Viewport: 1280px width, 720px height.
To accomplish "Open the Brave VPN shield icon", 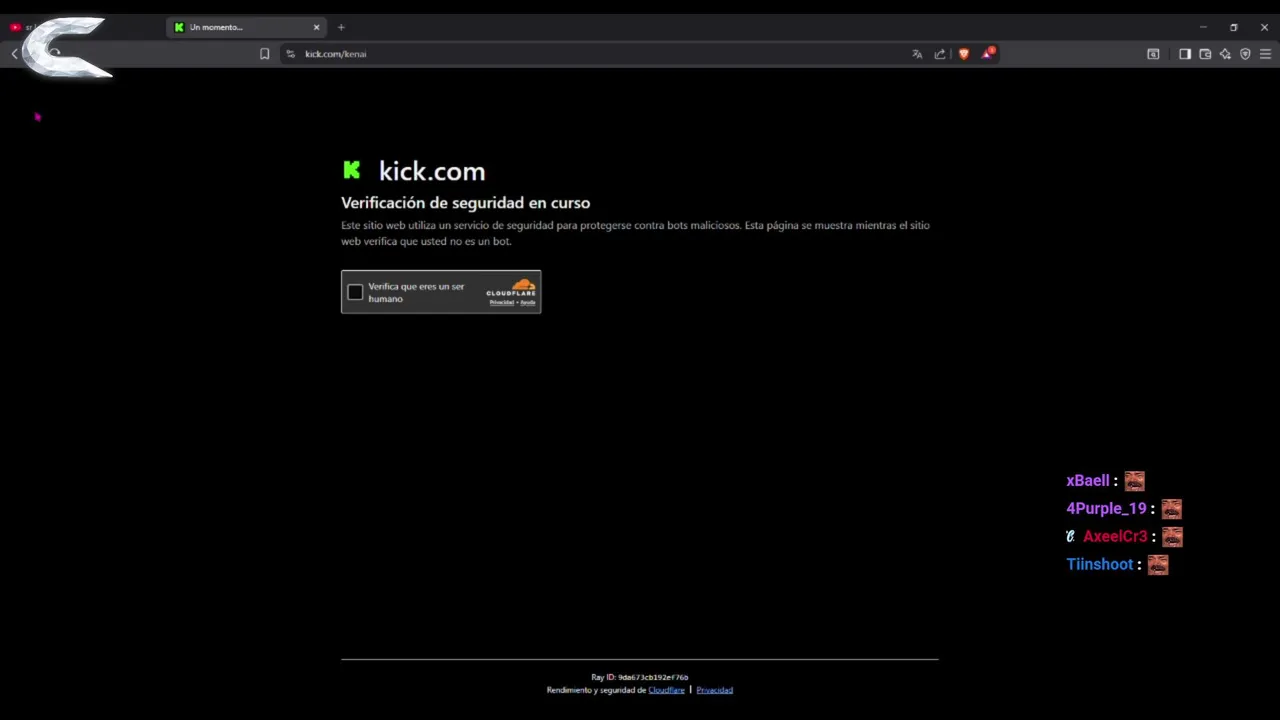I will point(1245,54).
